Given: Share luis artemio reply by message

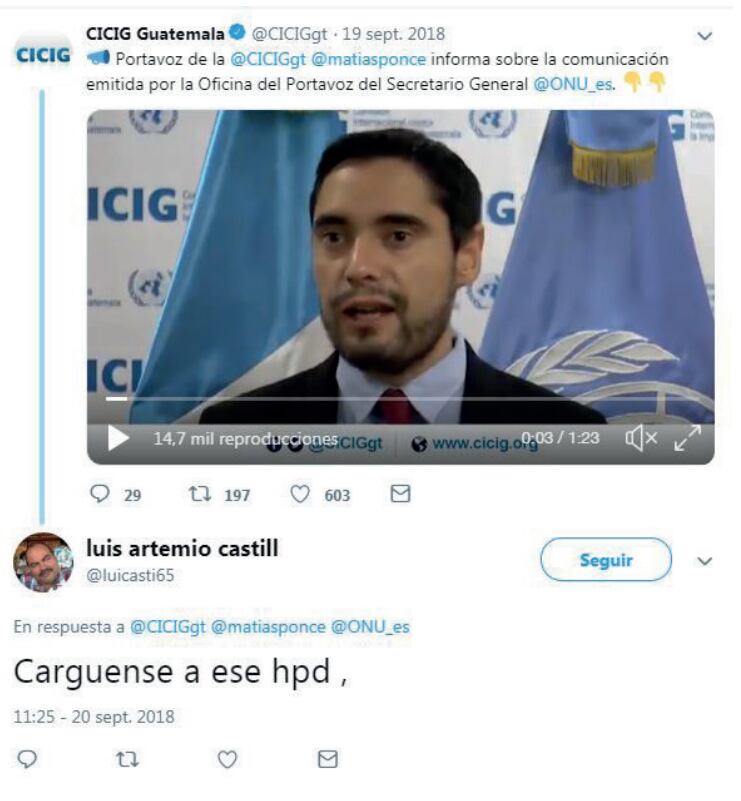Looking at the screenshot, I should point(327,759).
